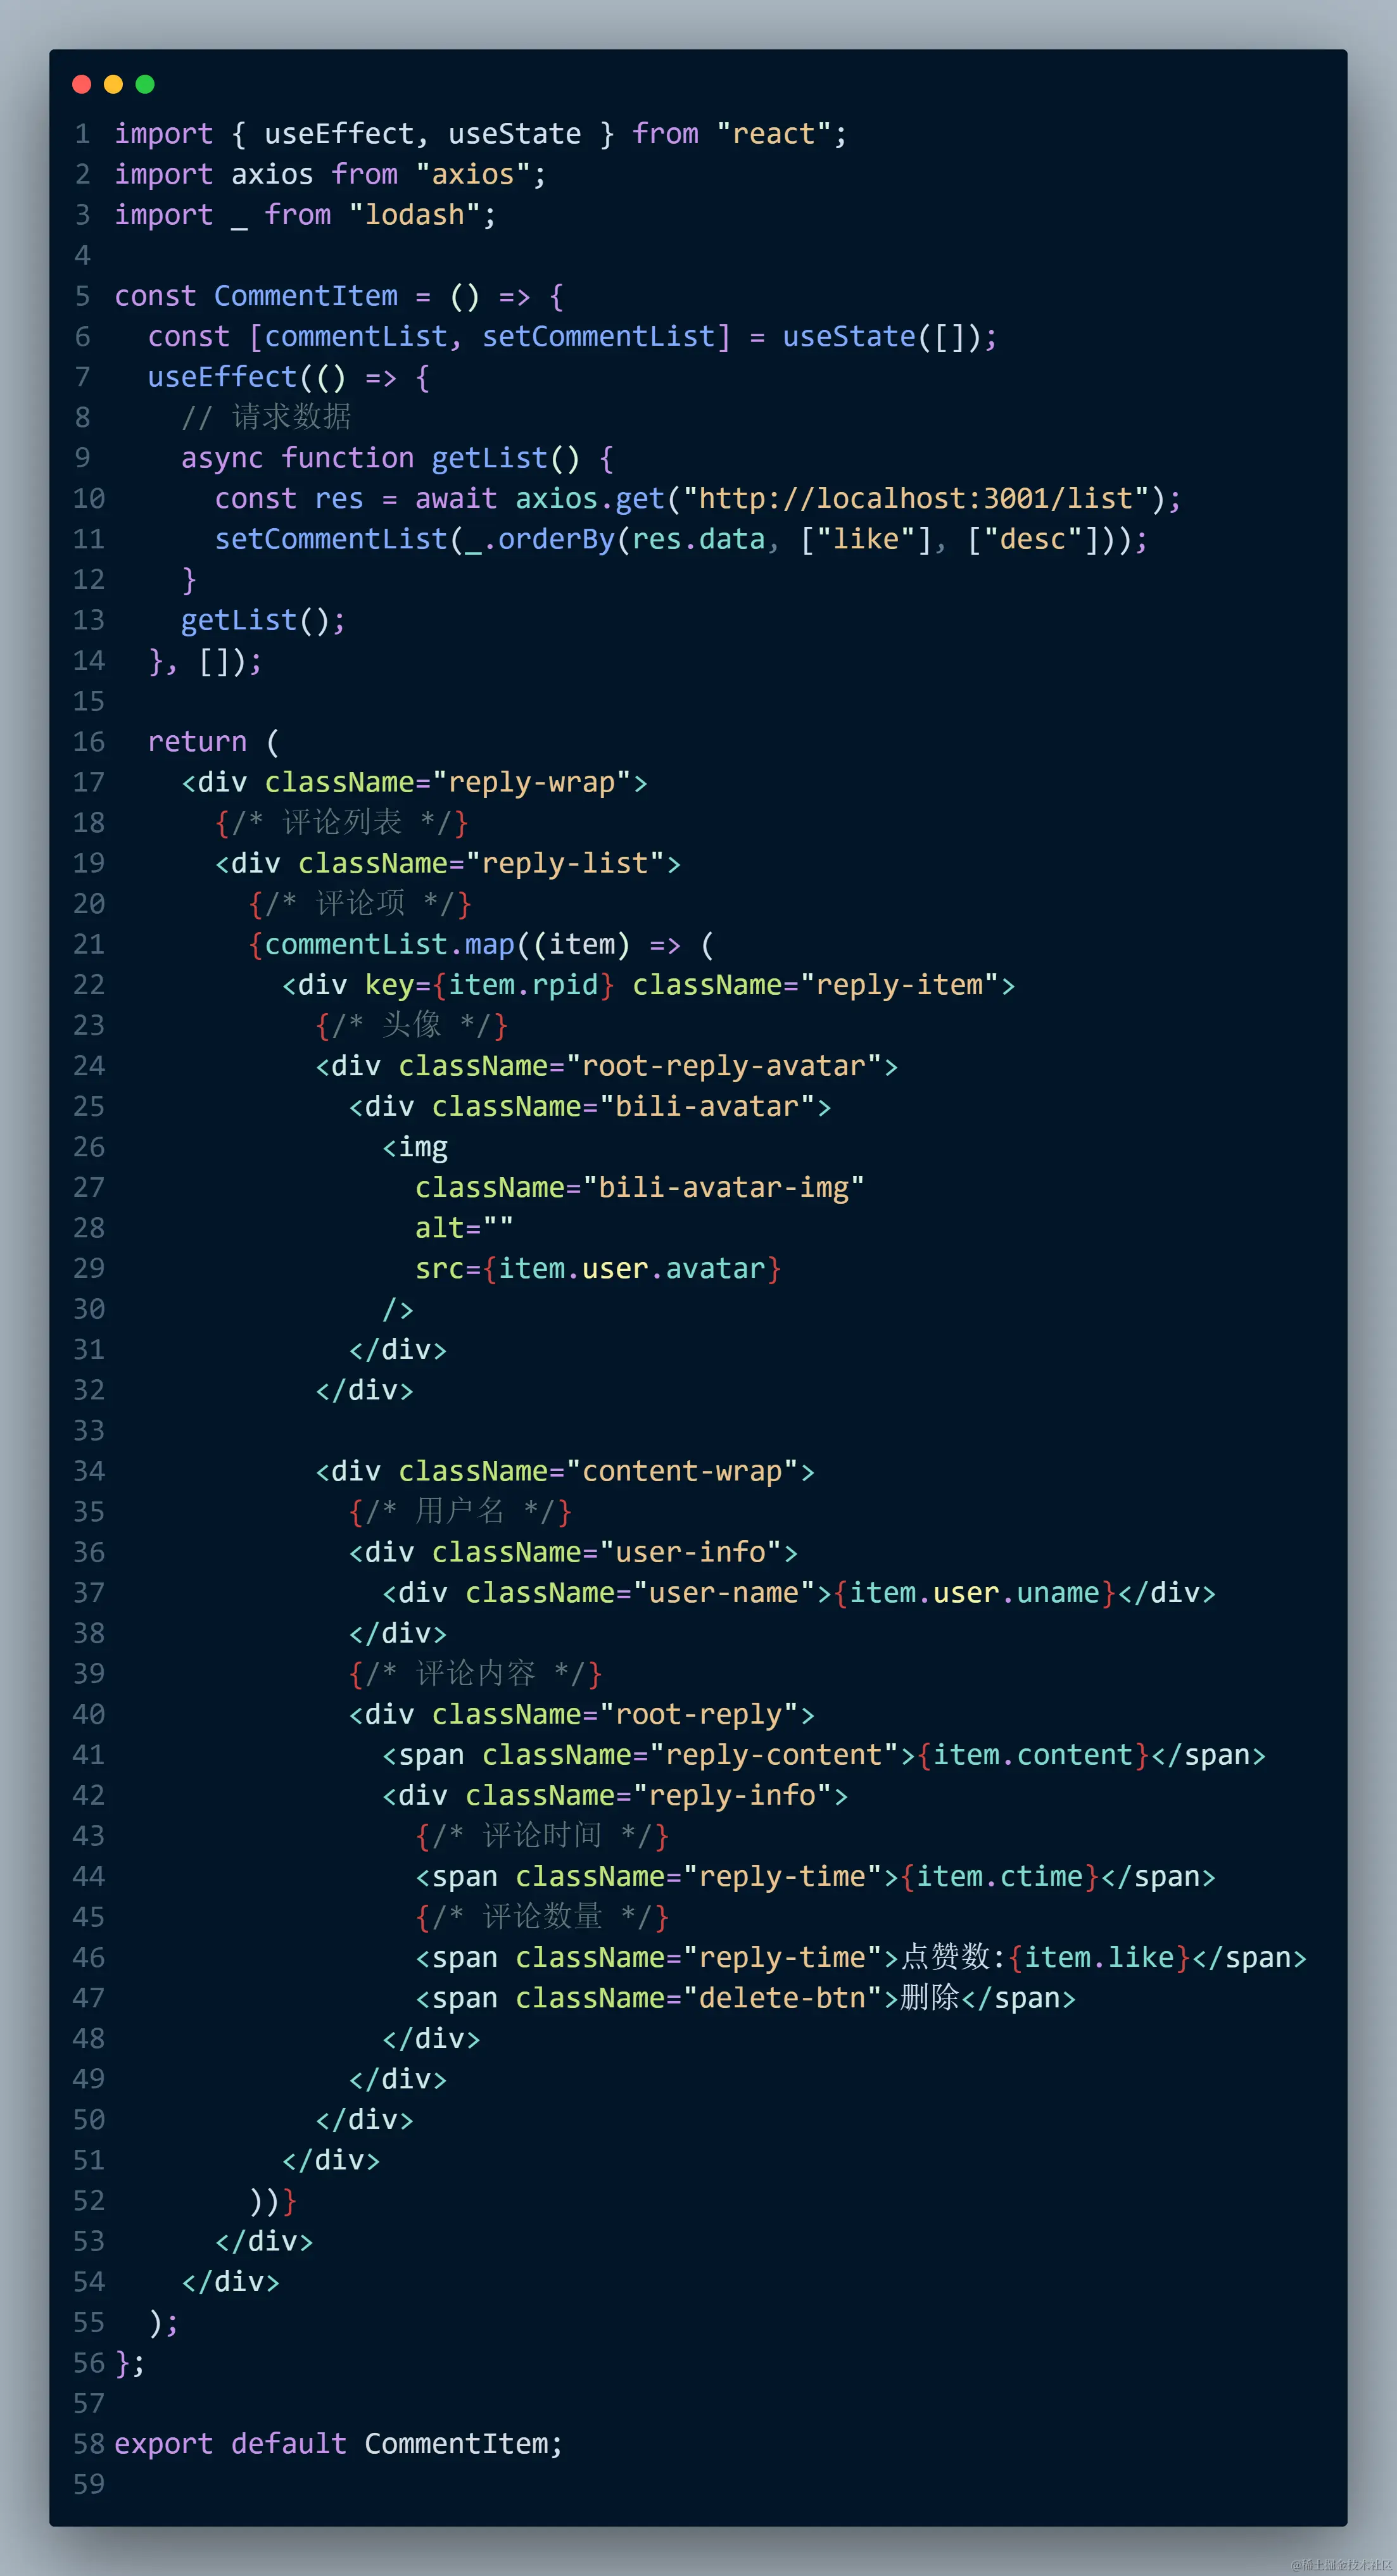The width and height of the screenshot is (1397, 2576).
Task: Select the "user-info" class name
Action: [690, 1552]
